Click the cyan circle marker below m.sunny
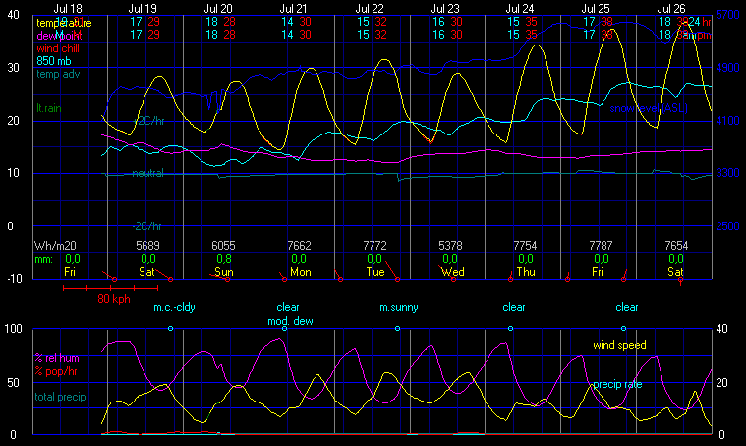746x446 pixels. pos(398,328)
